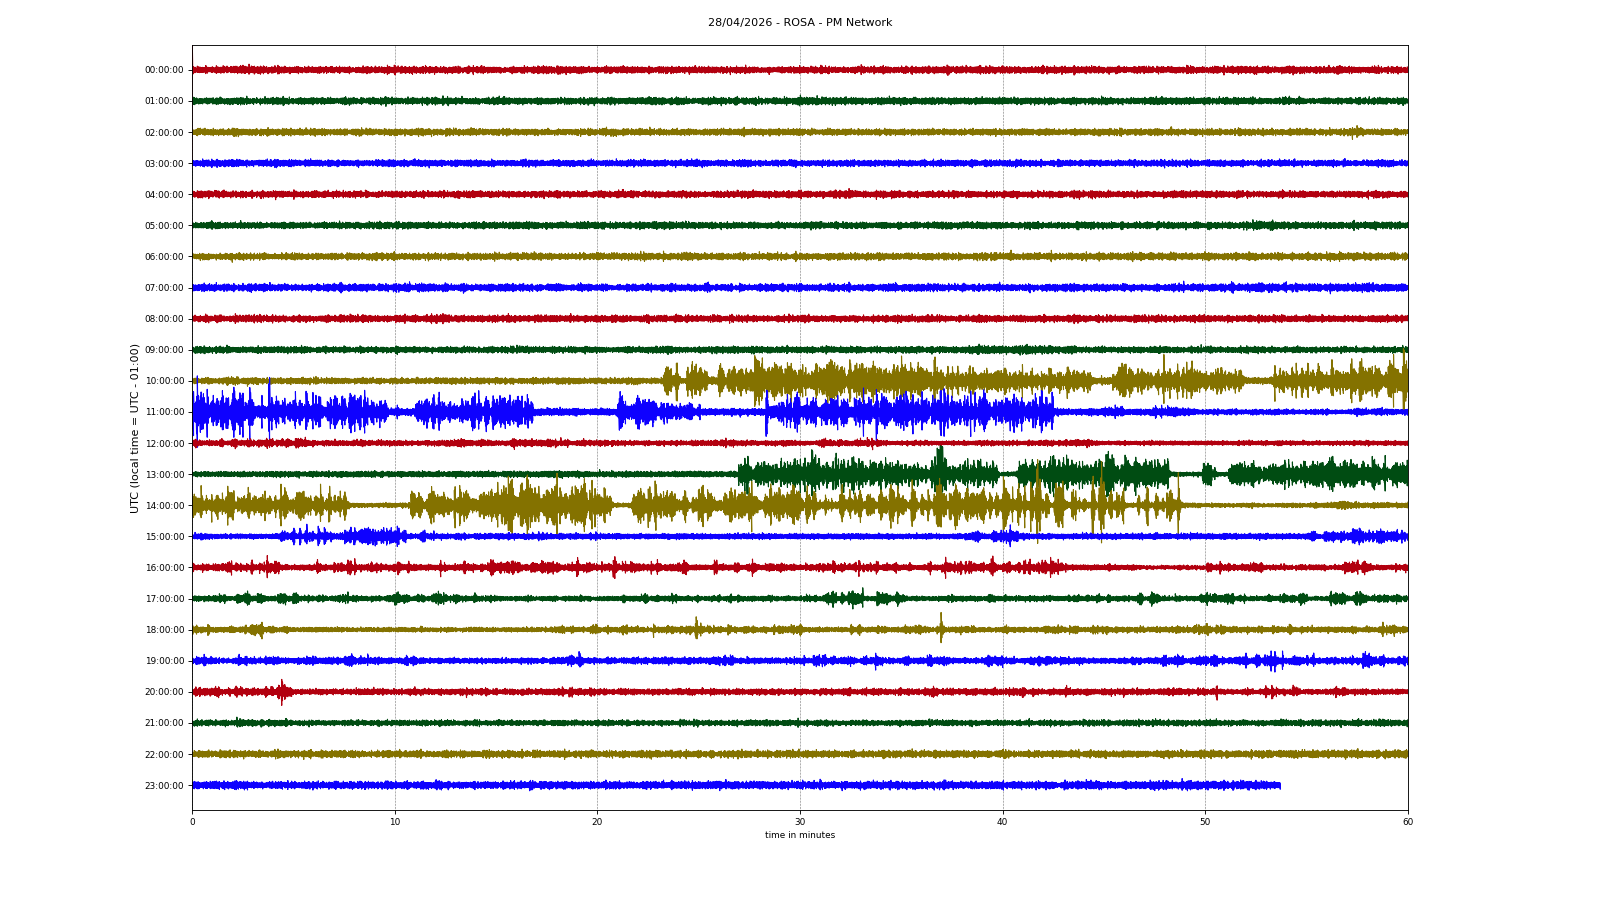
Task: Select the 30 minute tick label
Action: 800,822
